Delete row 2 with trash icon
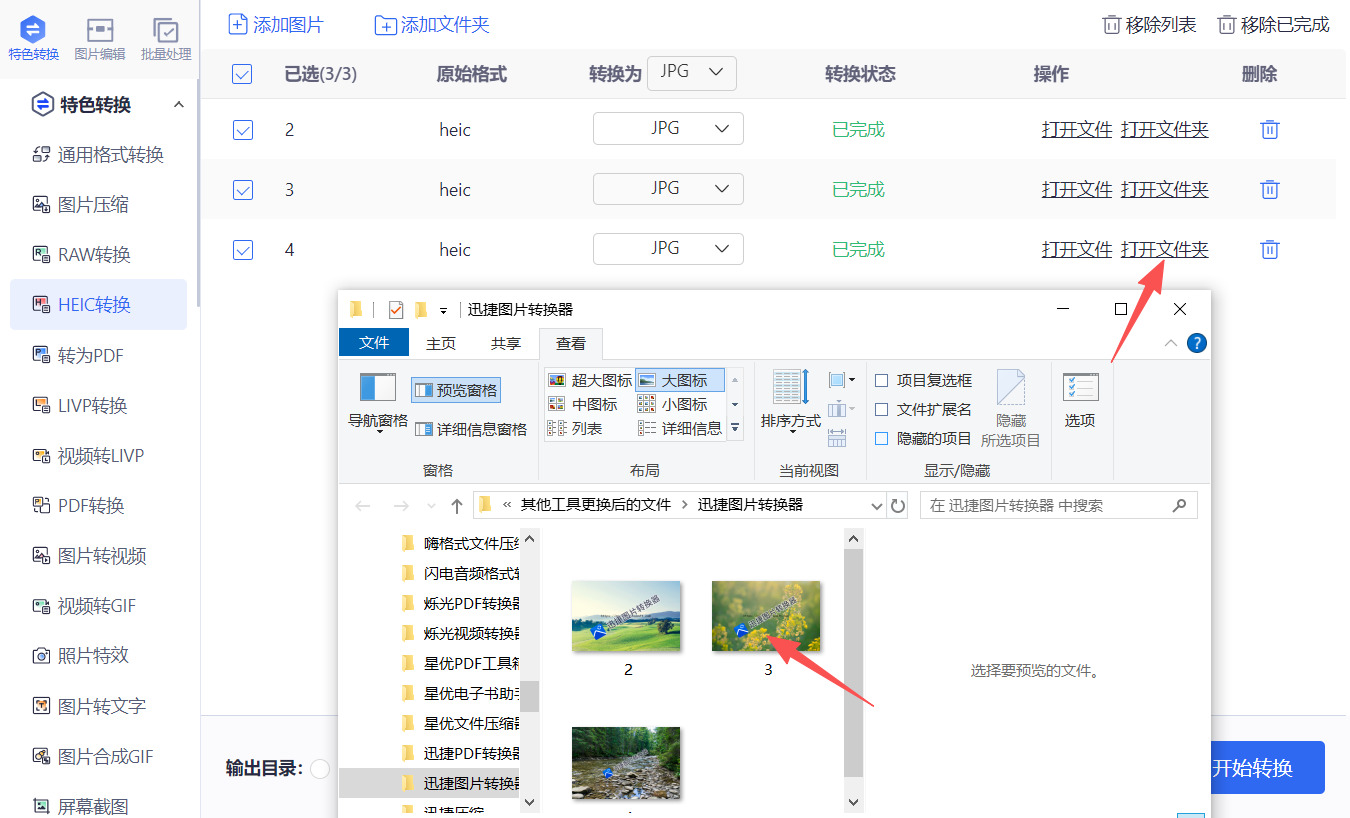 (x=1269, y=130)
